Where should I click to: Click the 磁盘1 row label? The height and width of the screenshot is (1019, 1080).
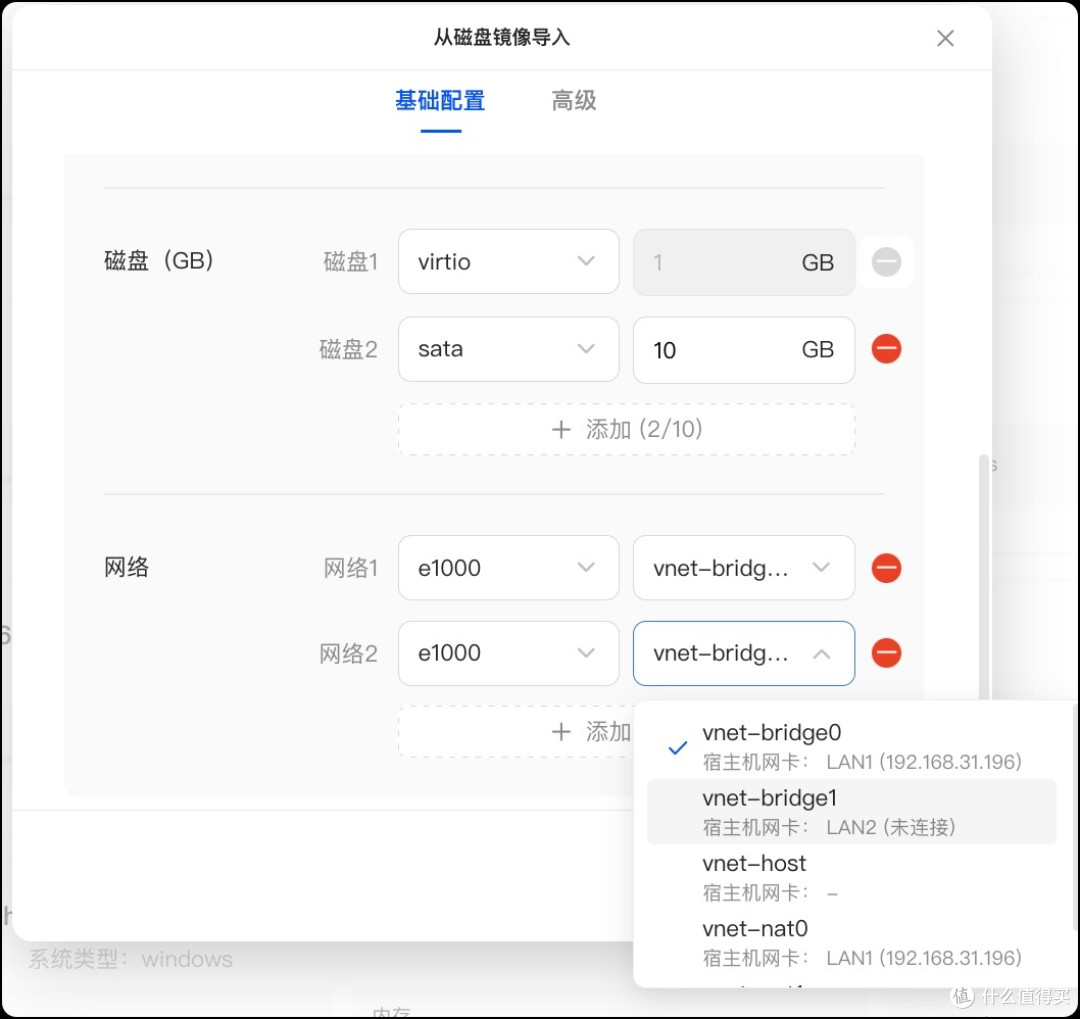pyautogui.click(x=351, y=262)
